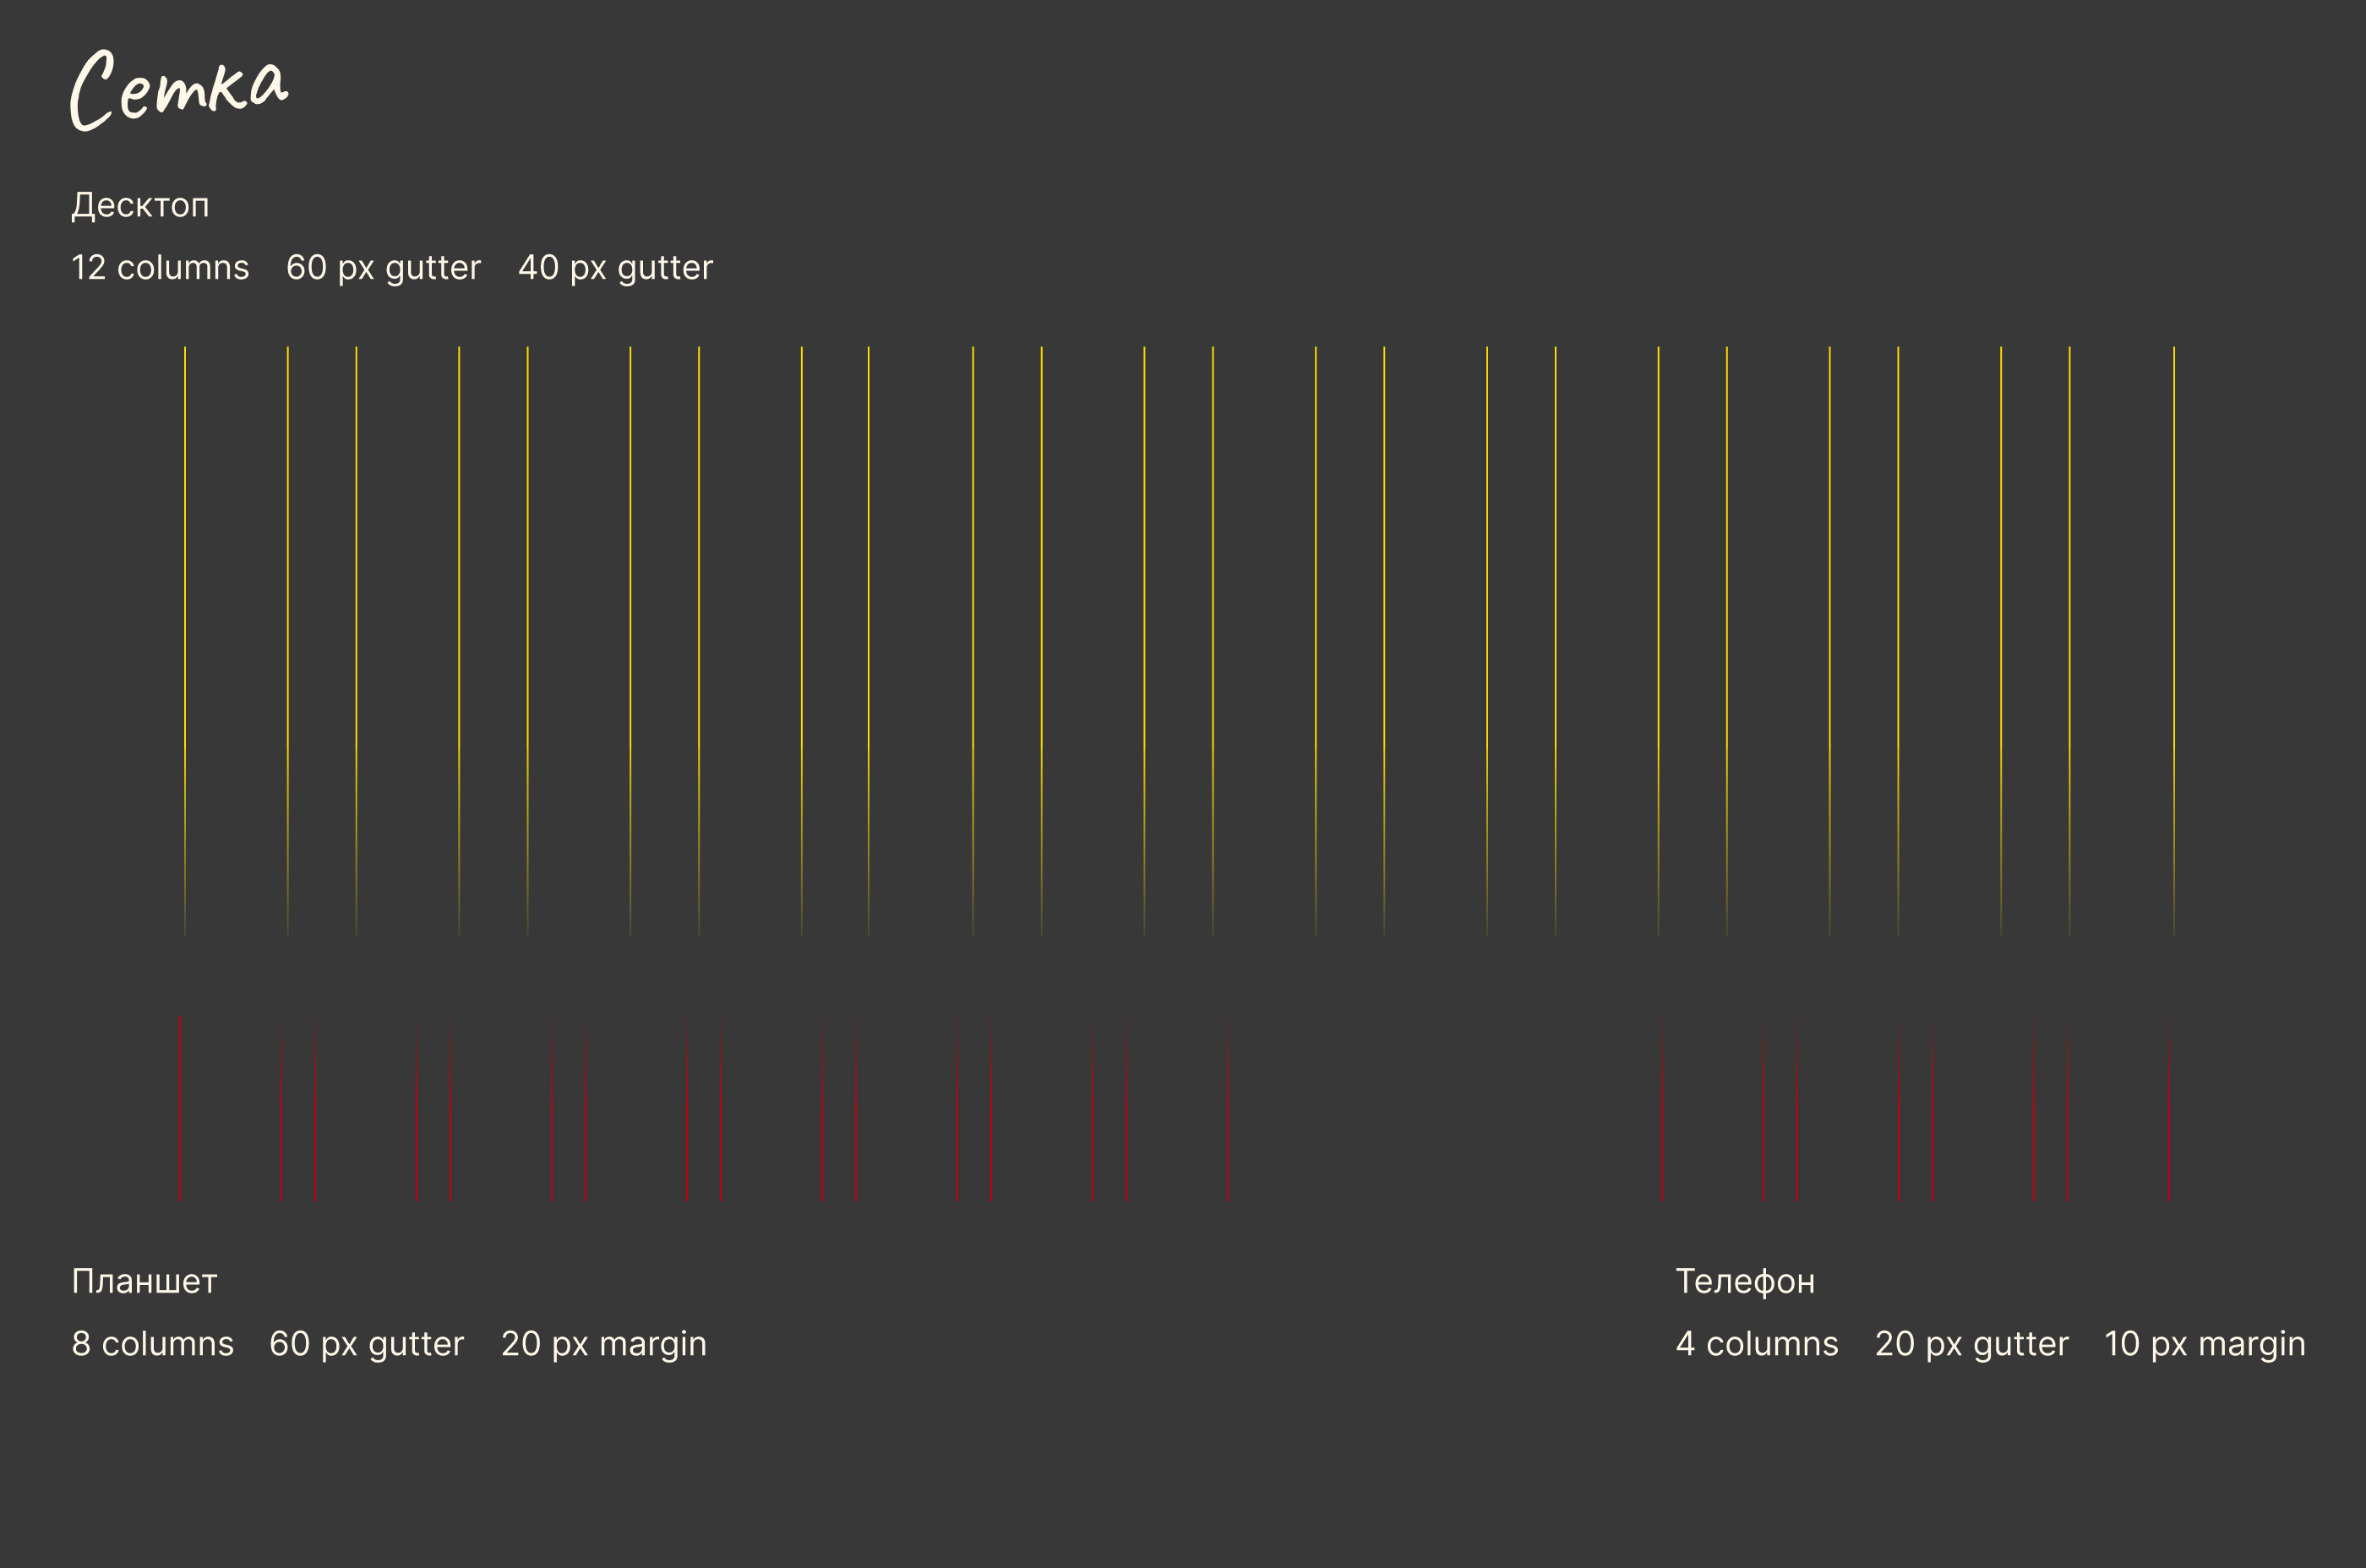
Task: Click the "8 columns" label
Action: (x=152, y=1344)
